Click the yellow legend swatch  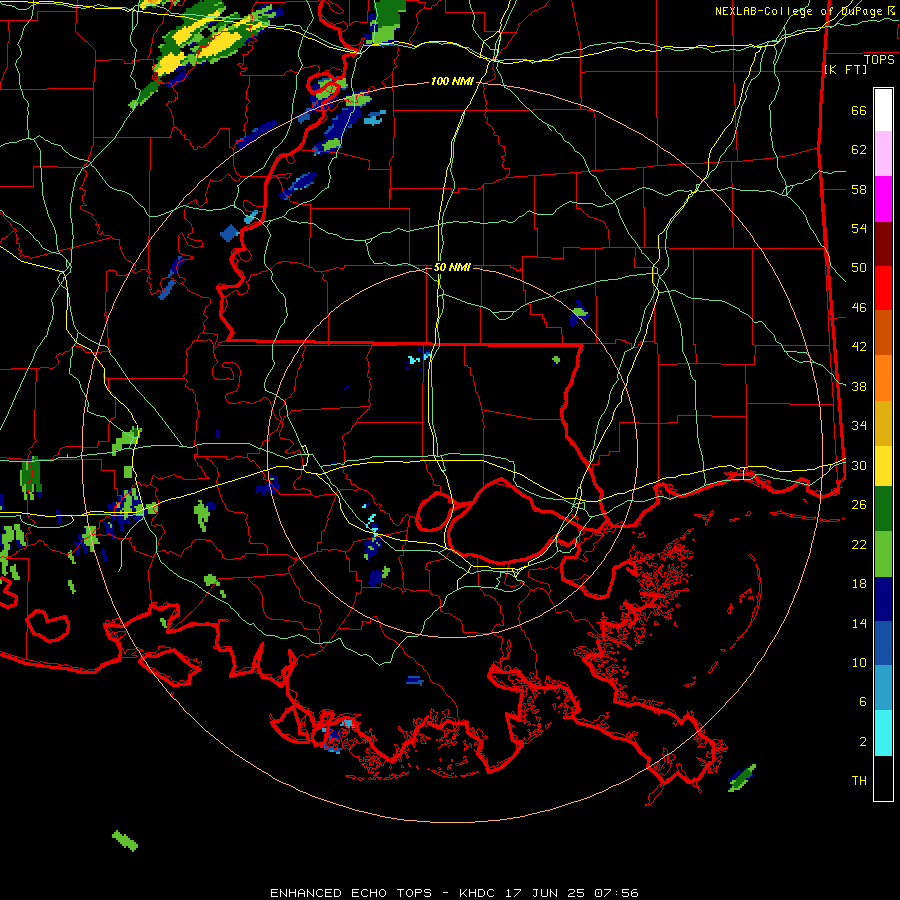pos(883,465)
